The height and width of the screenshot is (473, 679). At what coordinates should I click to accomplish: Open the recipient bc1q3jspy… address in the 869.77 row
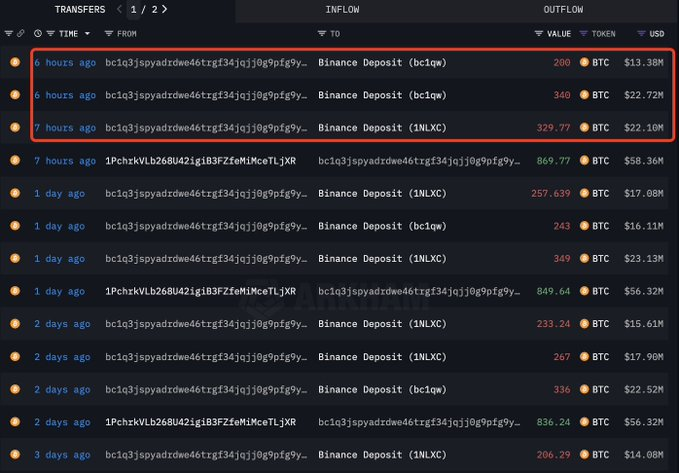pyautogui.click(x=419, y=161)
